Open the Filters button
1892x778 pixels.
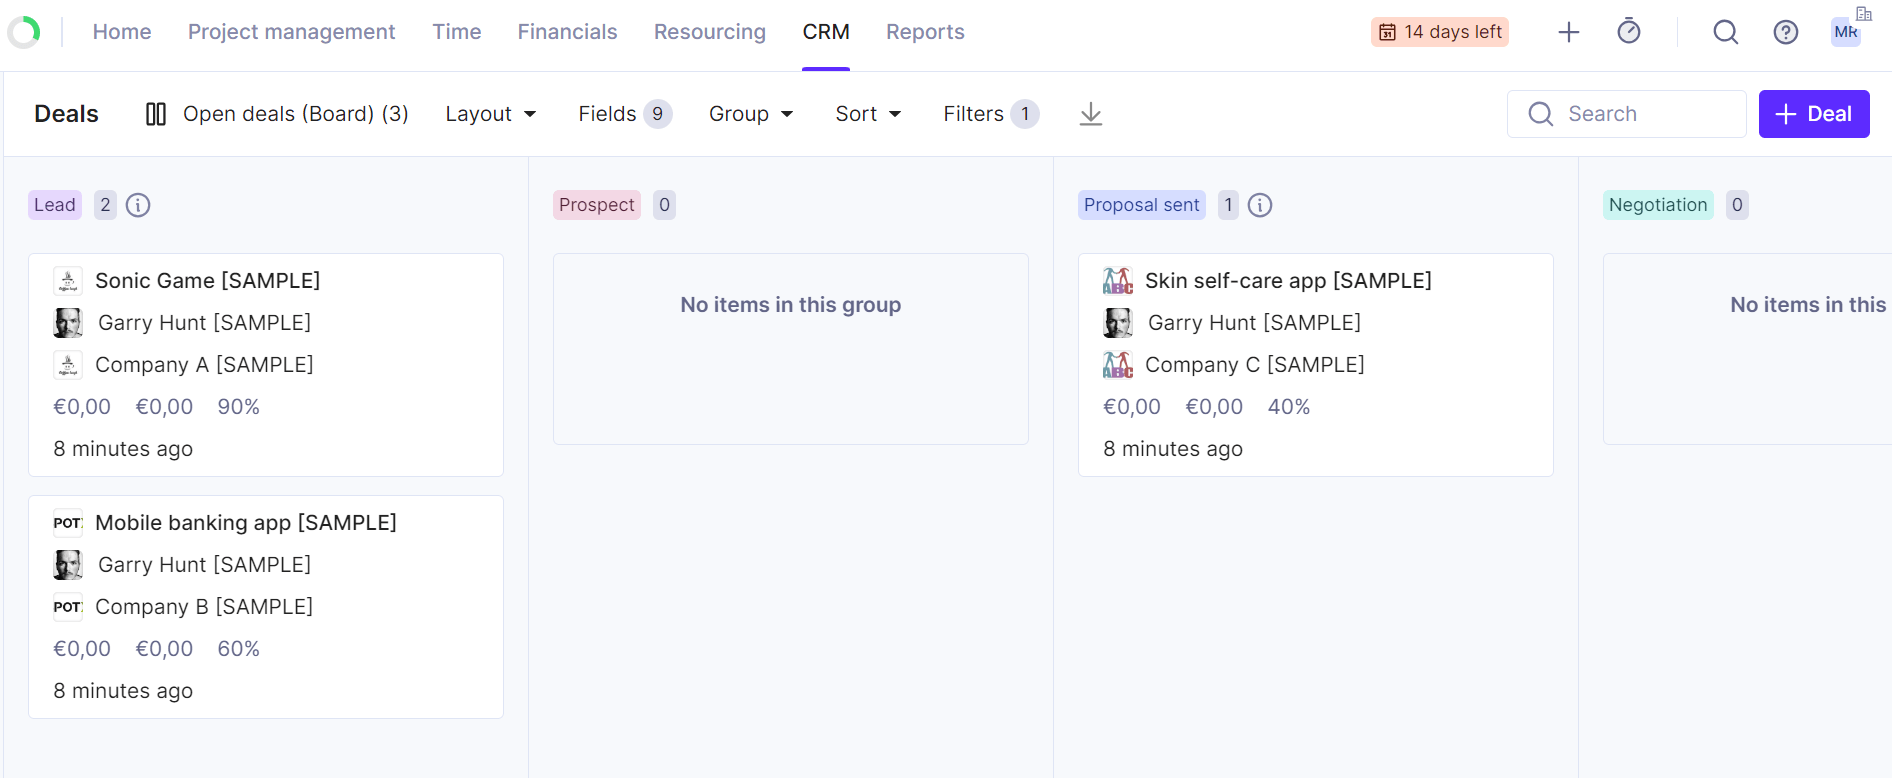pyautogui.click(x=990, y=114)
